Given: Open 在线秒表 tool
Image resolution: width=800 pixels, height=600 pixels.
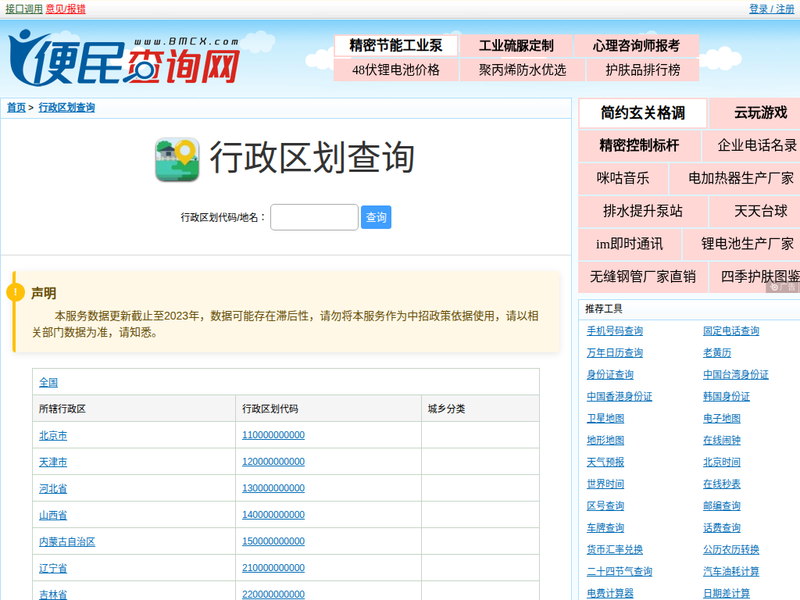Looking at the screenshot, I should click(x=722, y=484).
